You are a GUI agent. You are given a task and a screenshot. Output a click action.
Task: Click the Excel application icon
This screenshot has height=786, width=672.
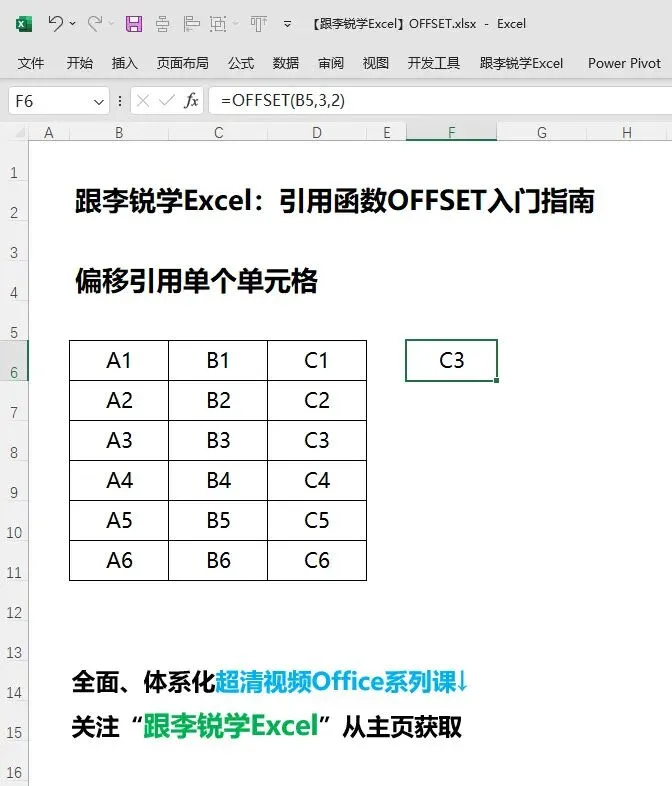click(x=23, y=24)
